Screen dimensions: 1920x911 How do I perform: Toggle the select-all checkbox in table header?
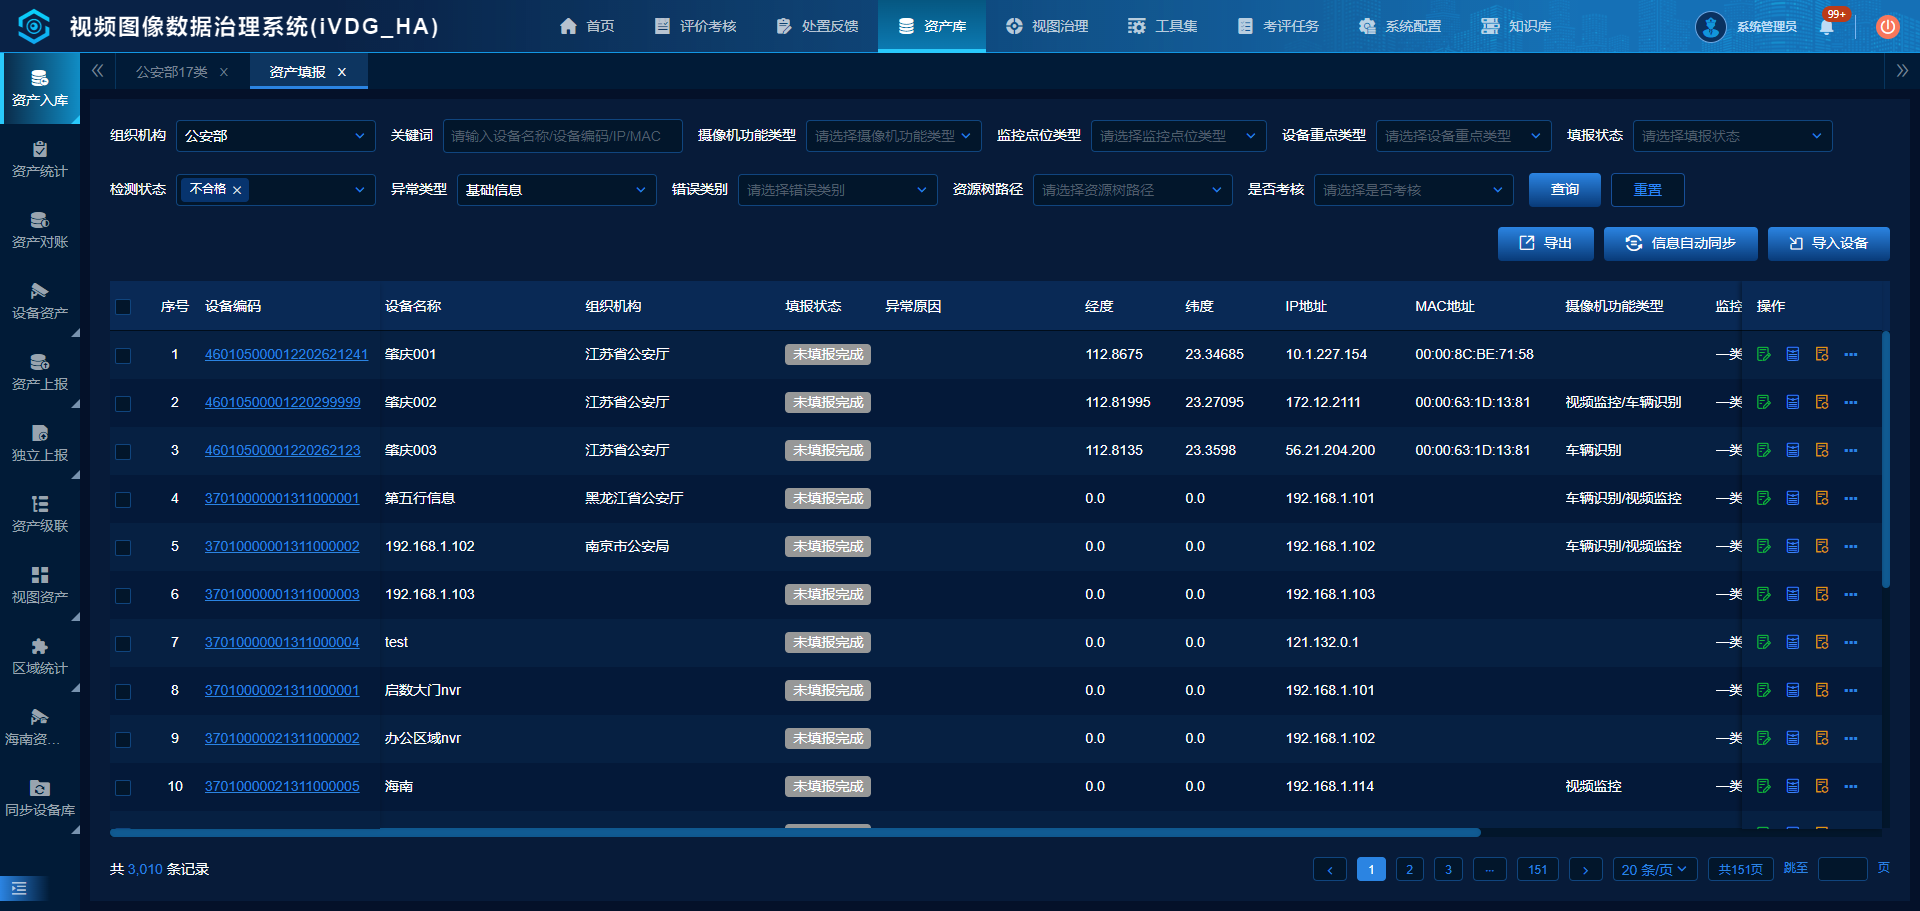point(123,307)
